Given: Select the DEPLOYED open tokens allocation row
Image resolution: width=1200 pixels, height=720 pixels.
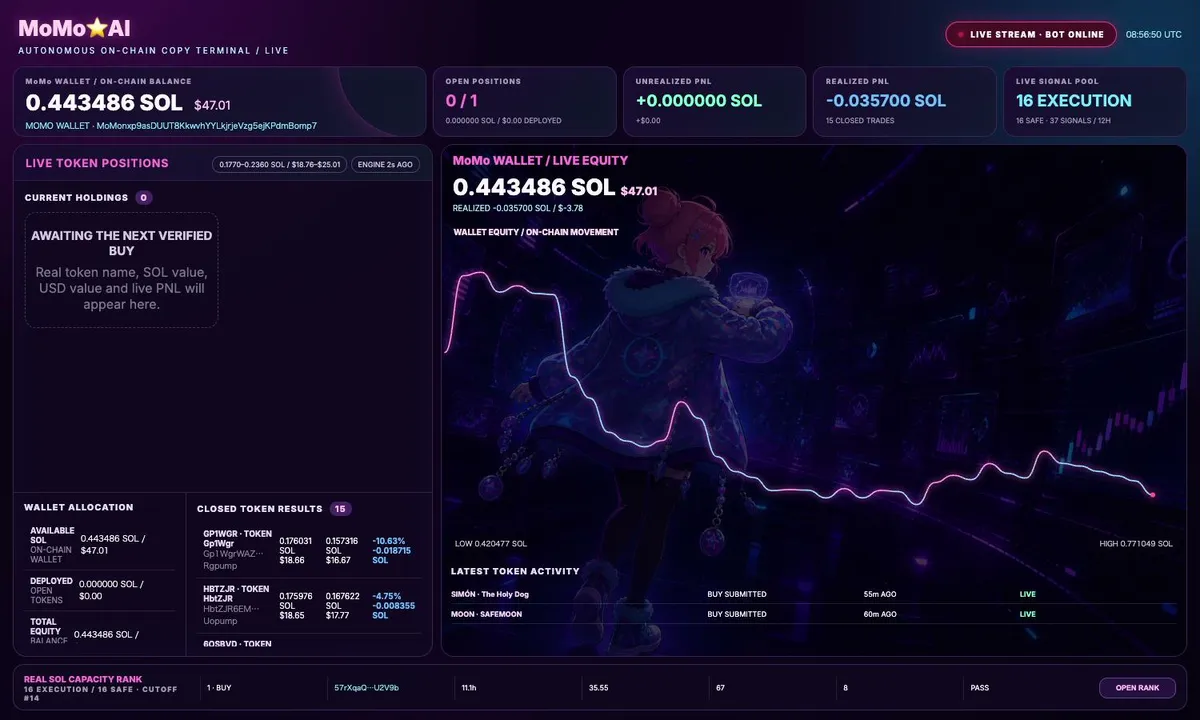Looking at the screenshot, I should [98, 590].
